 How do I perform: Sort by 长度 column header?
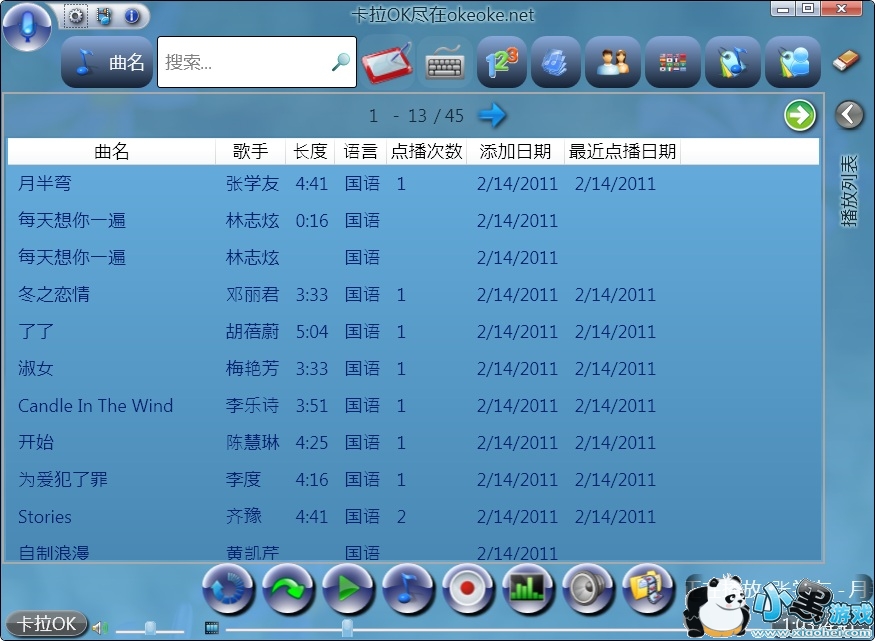(310, 151)
